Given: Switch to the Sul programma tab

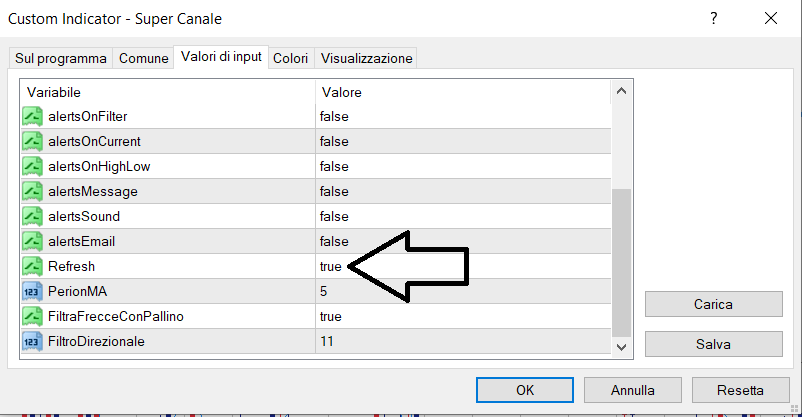Looking at the screenshot, I should (x=60, y=59).
